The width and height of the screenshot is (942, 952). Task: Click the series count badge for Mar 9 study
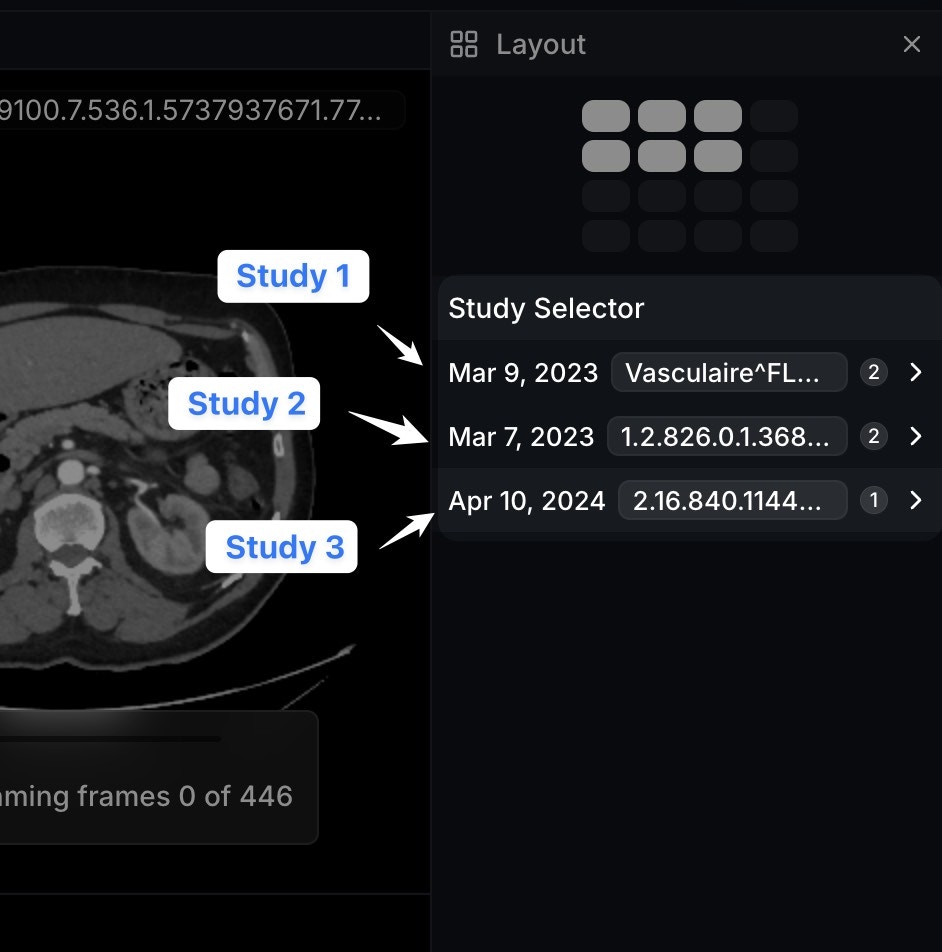[x=873, y=372]
